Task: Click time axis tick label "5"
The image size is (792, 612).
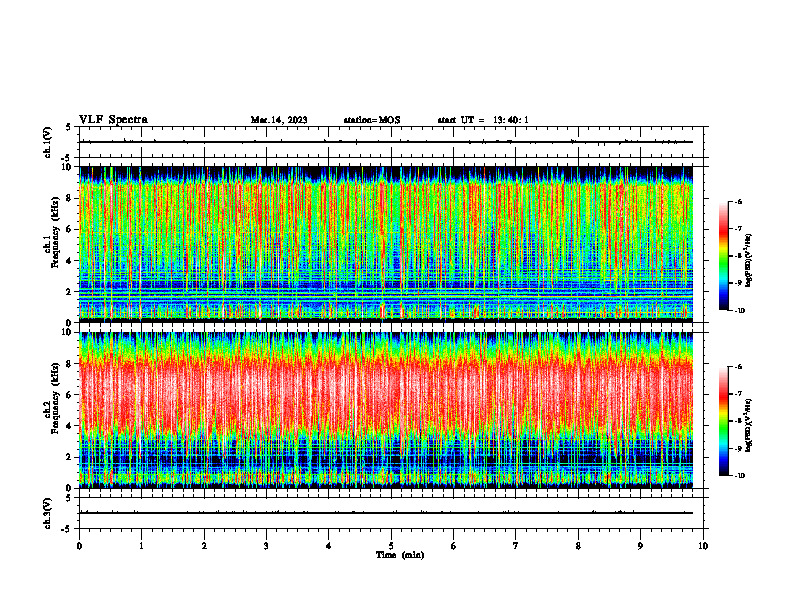Action: 391,546
